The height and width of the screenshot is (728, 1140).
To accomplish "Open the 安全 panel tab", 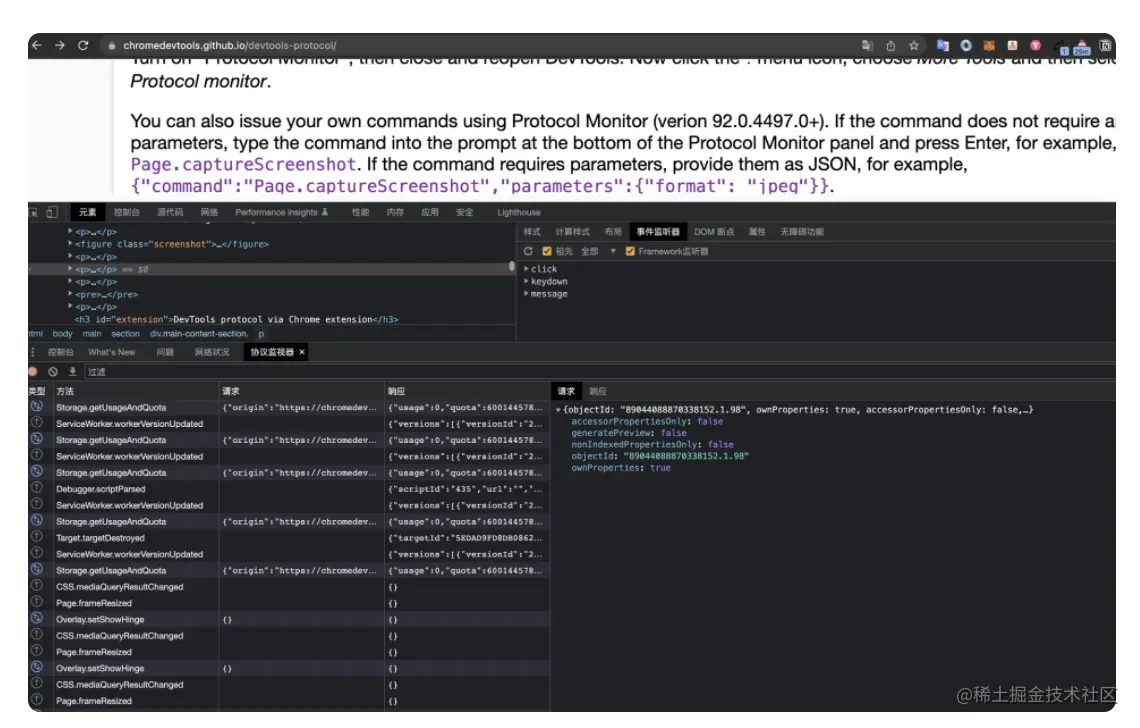I will tap(465, 212).
